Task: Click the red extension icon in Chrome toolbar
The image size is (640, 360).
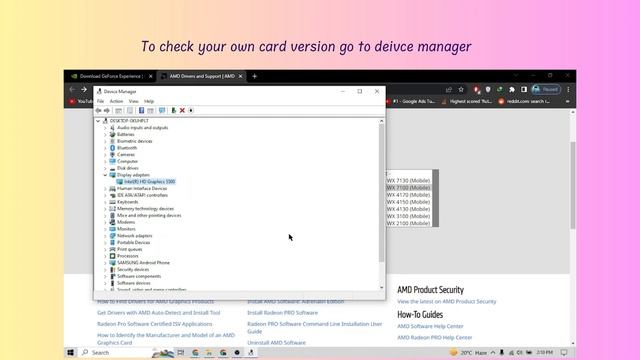Action: pyautogui.click(x=476, y=89)
